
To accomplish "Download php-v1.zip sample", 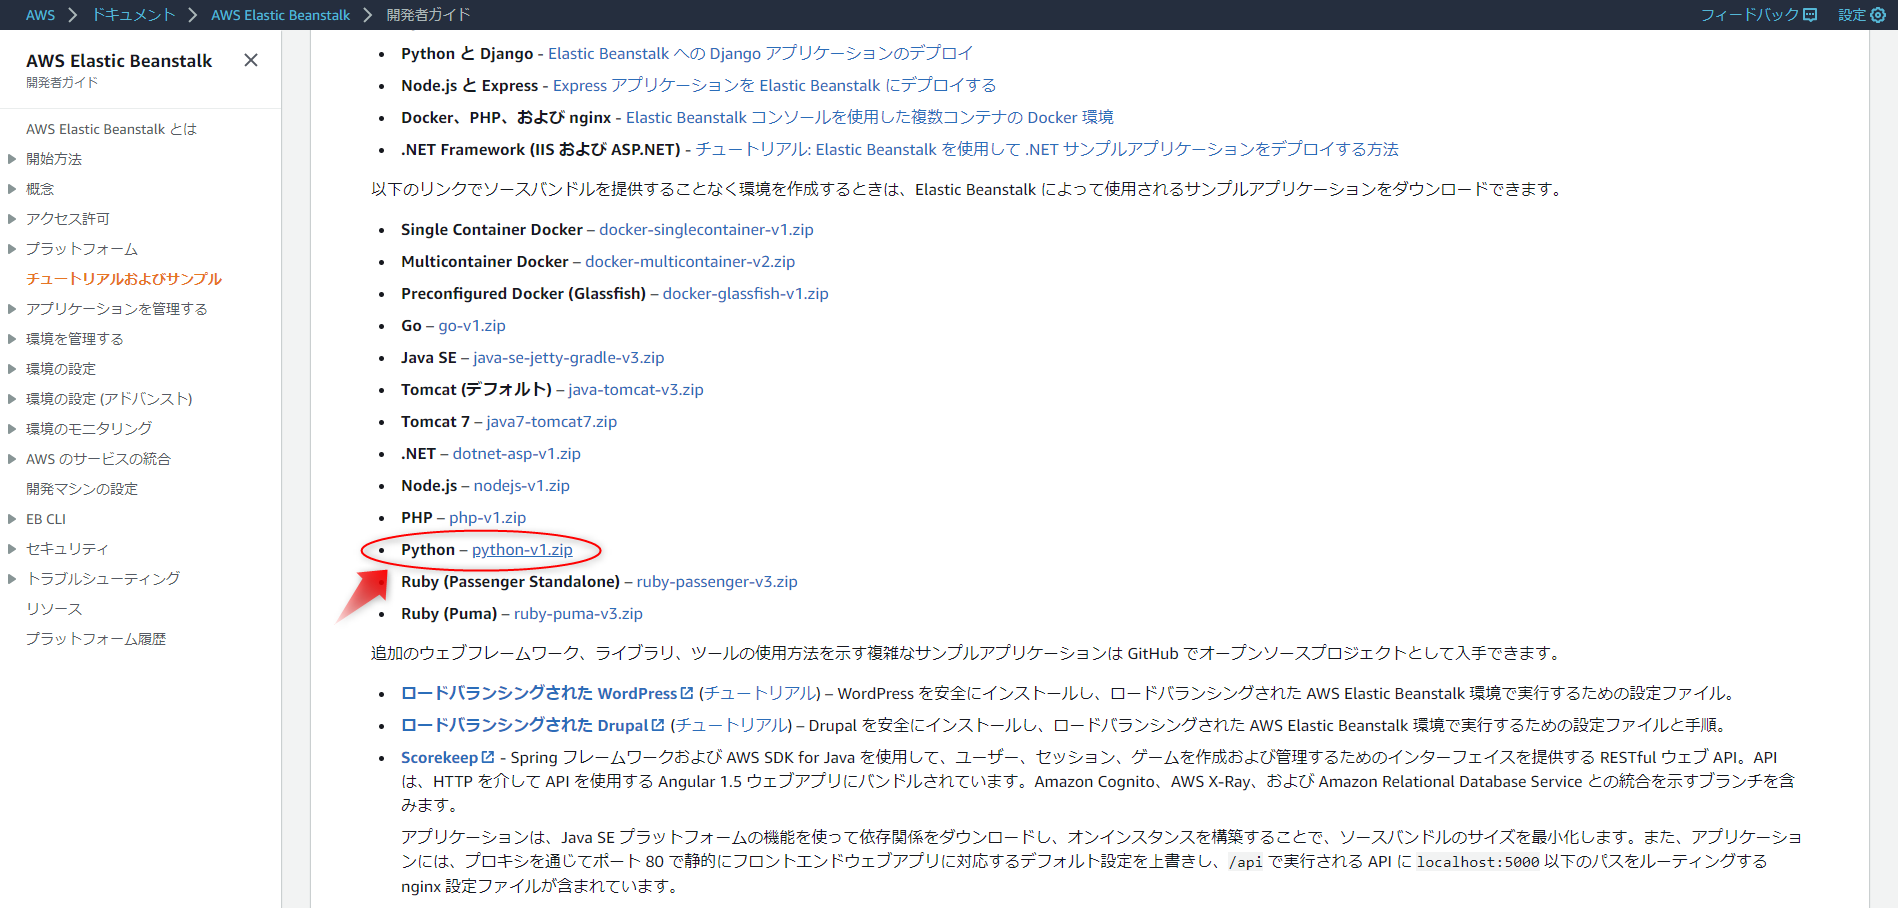I will [x=487, y=518].
